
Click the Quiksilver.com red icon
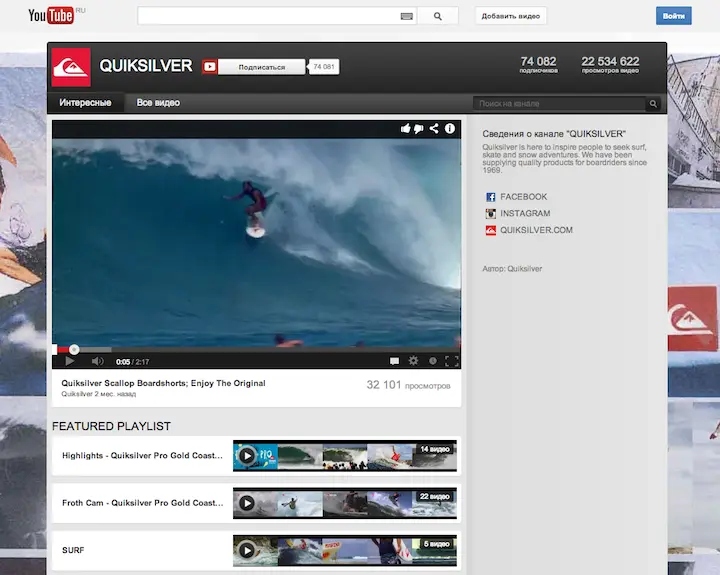coord(490,231)
